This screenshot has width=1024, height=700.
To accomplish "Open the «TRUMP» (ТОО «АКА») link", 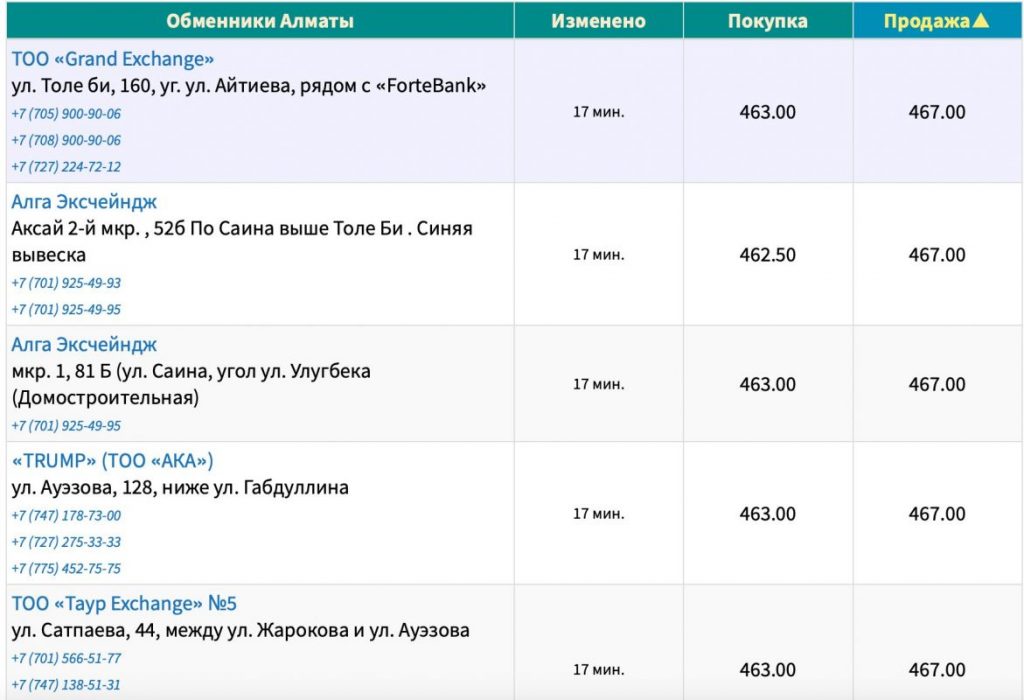I will coord(112,460).
